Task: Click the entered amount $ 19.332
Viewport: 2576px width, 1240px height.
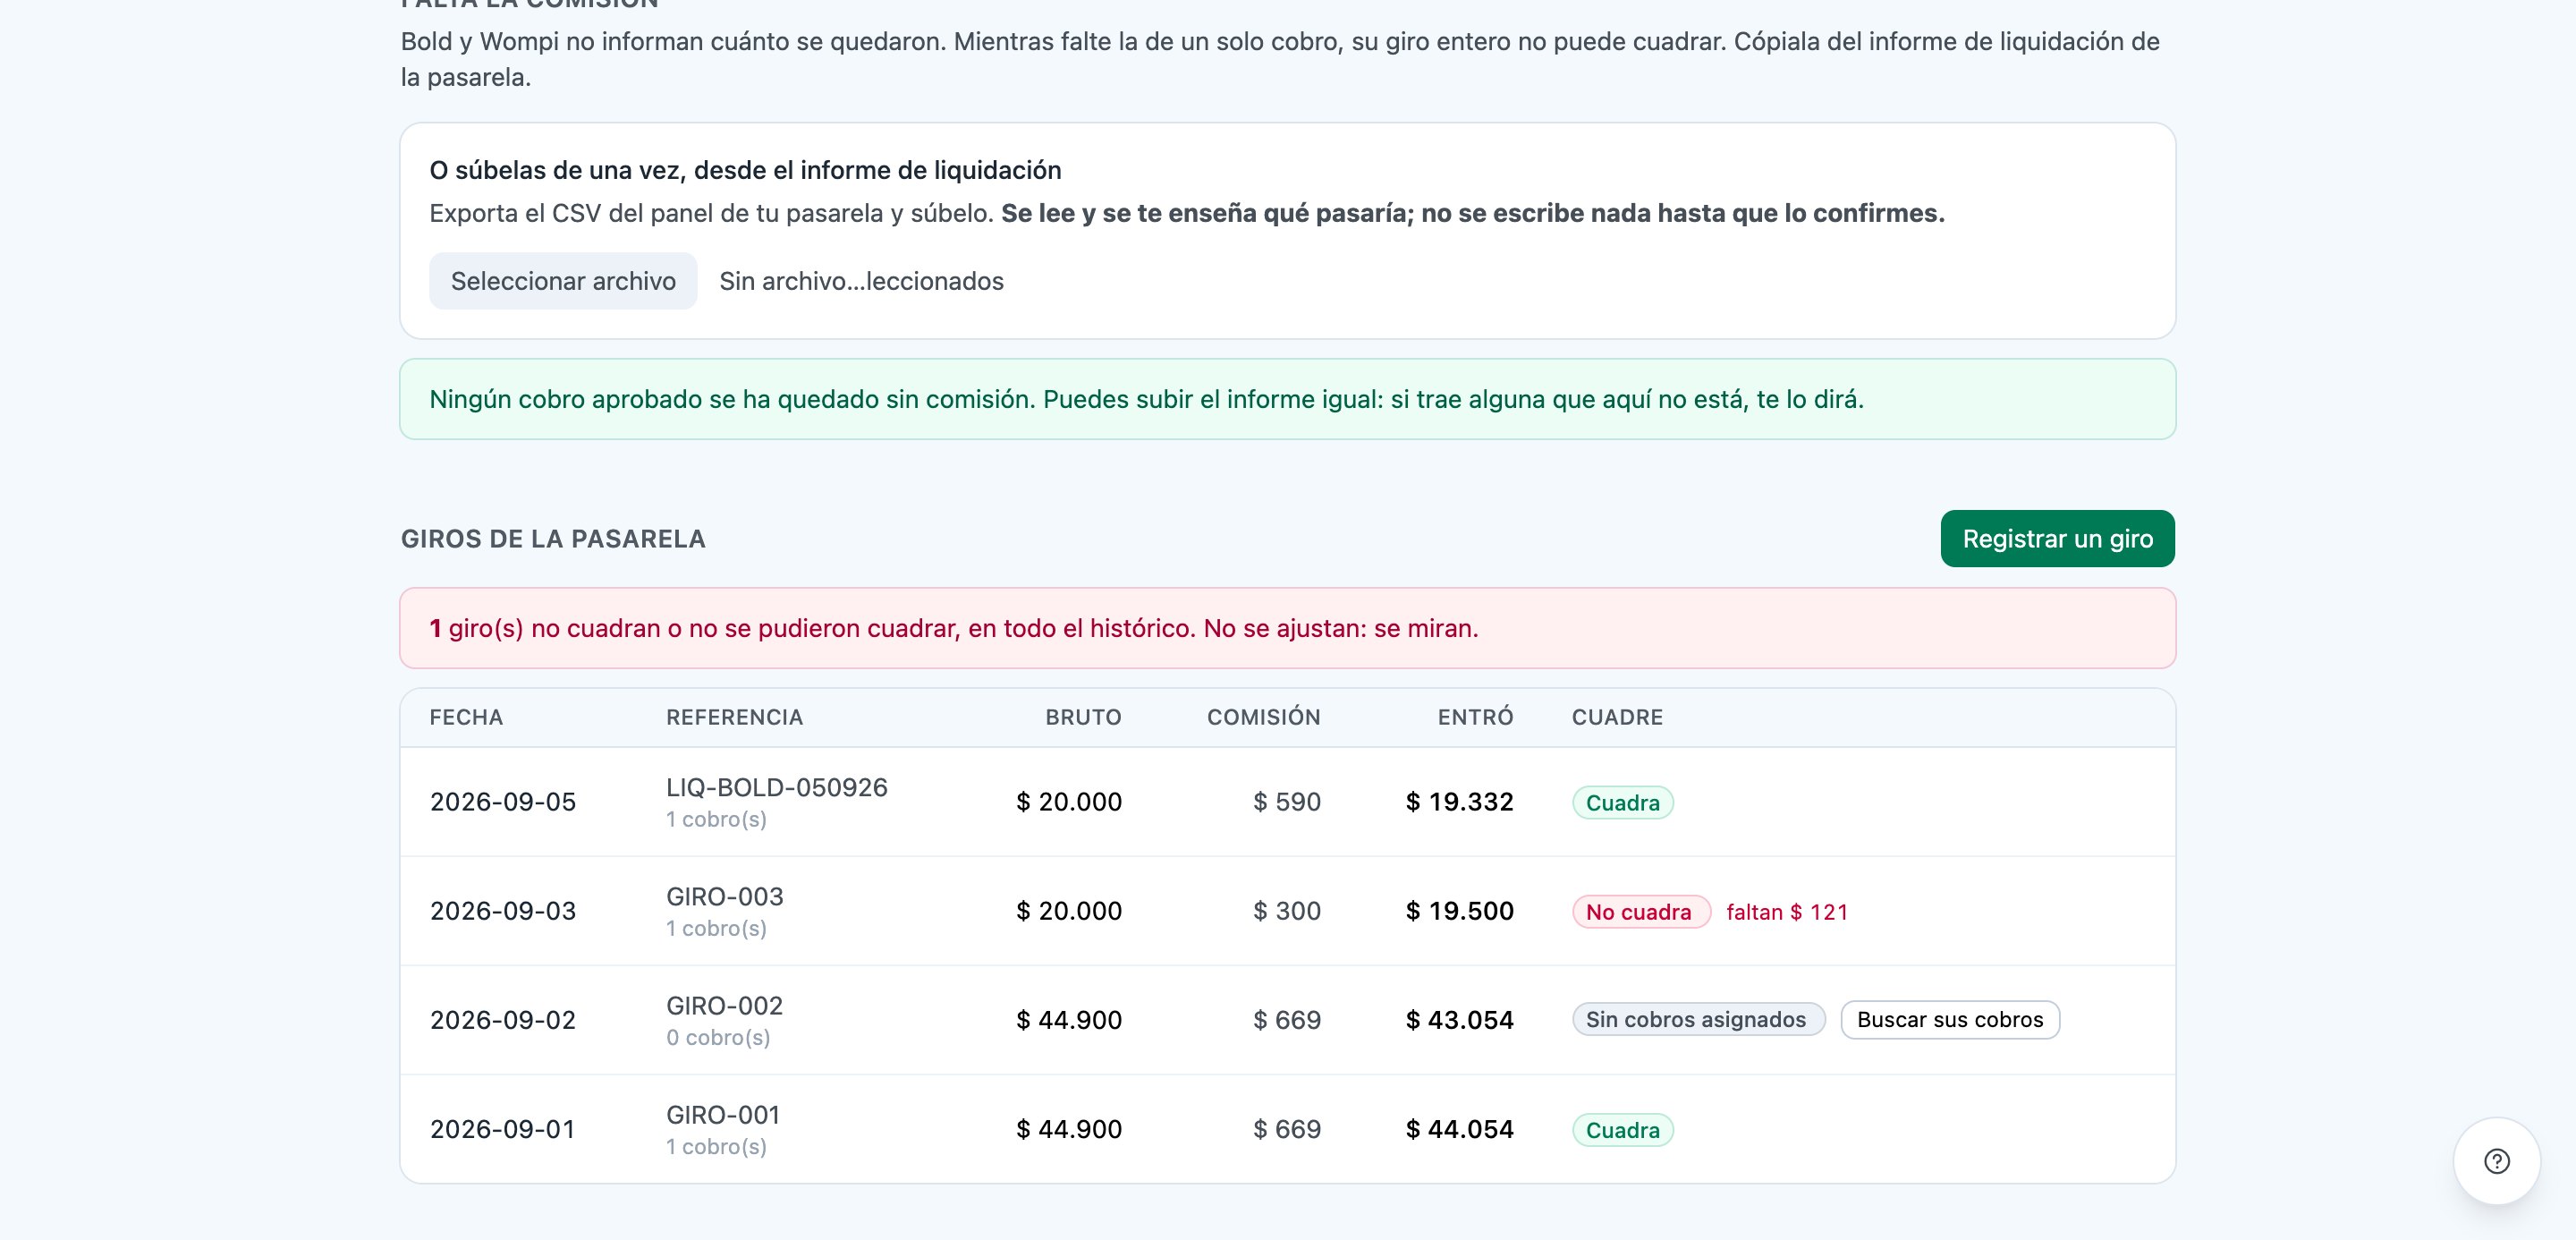Action: click(x=1459, y=802)
